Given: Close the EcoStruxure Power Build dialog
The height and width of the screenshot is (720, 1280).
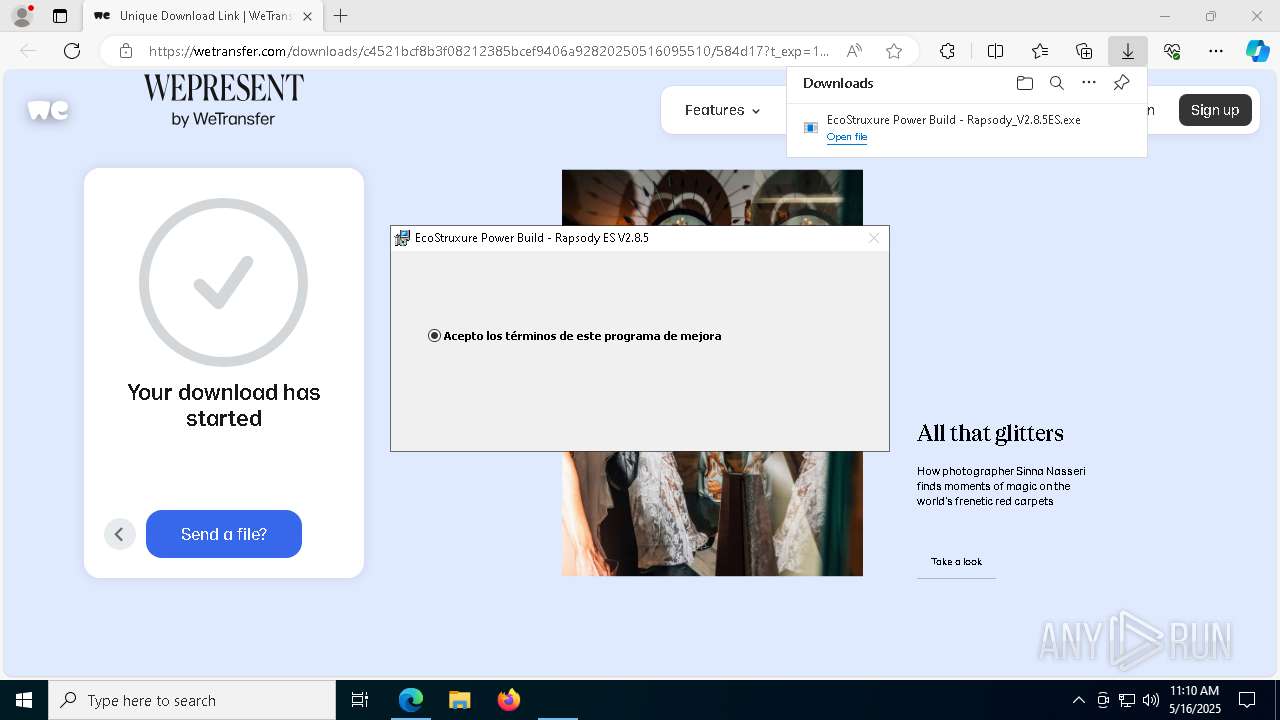Looking at the screenshot, I should [874, 238].
